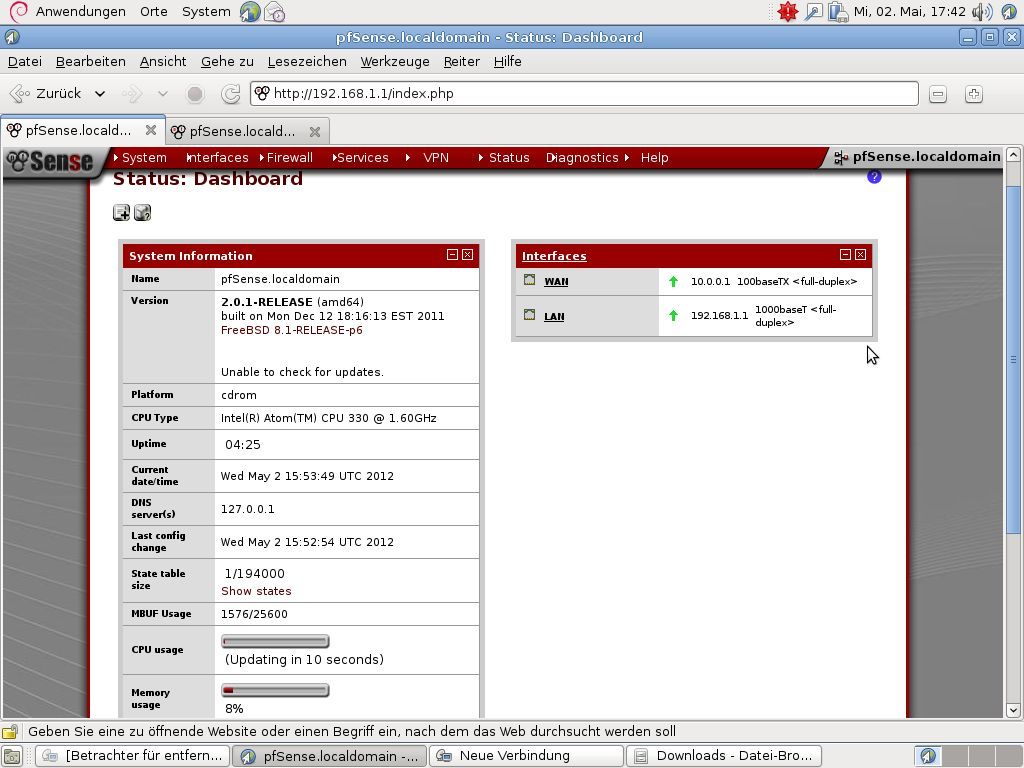
Task: Open the Datei menu
Action: 25,61
